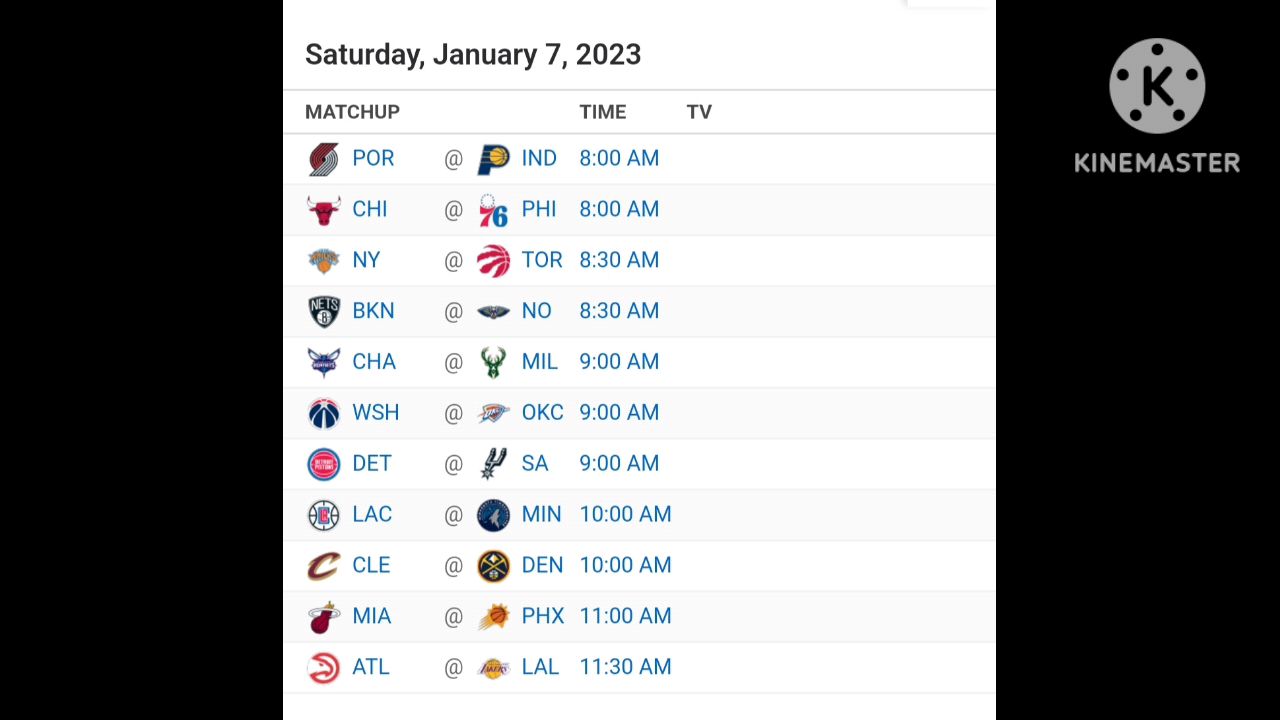Open the 8:30 AM NY at TOR game
The image size is (1280, 720).
coord(619,260)
